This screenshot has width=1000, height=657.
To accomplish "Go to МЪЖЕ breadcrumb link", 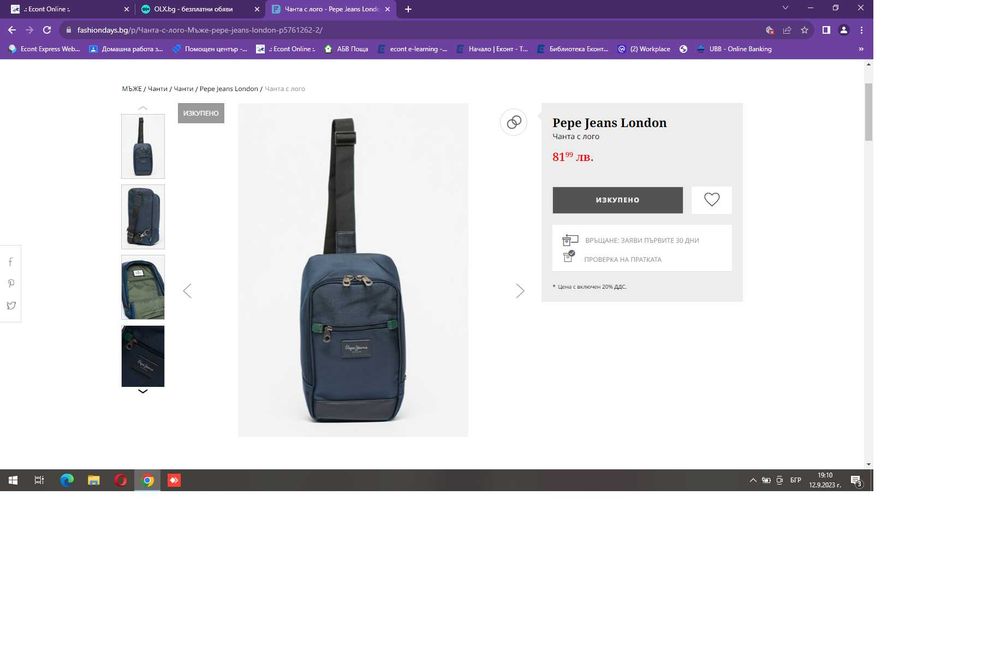I will pyautogui.click(x=132, y=89).
